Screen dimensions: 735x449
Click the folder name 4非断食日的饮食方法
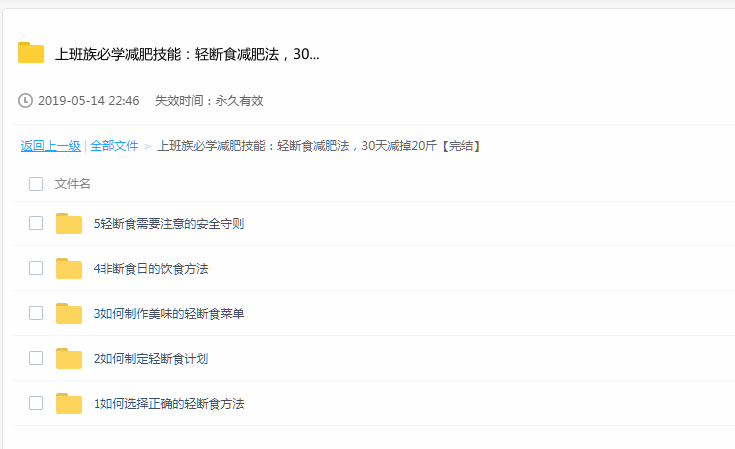tap(151, 269)
